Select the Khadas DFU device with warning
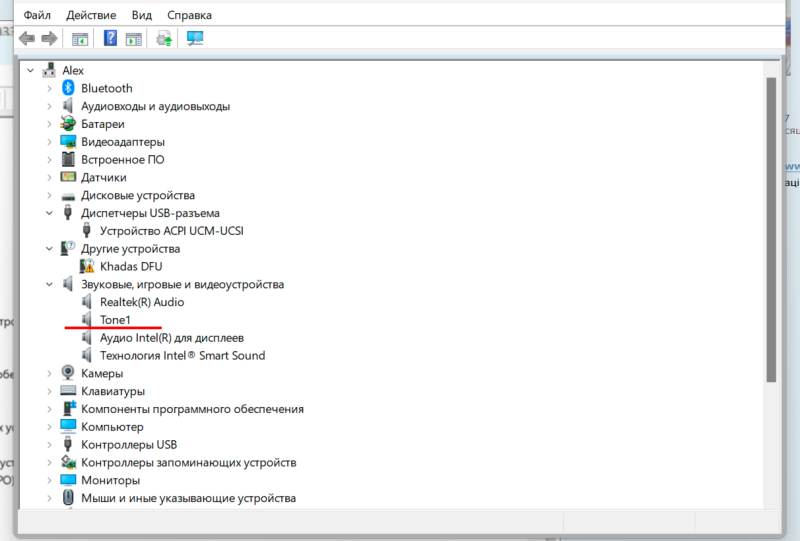The height and width of the screenshot is (541, 800). pyautogui.click(x=130, y=266)
